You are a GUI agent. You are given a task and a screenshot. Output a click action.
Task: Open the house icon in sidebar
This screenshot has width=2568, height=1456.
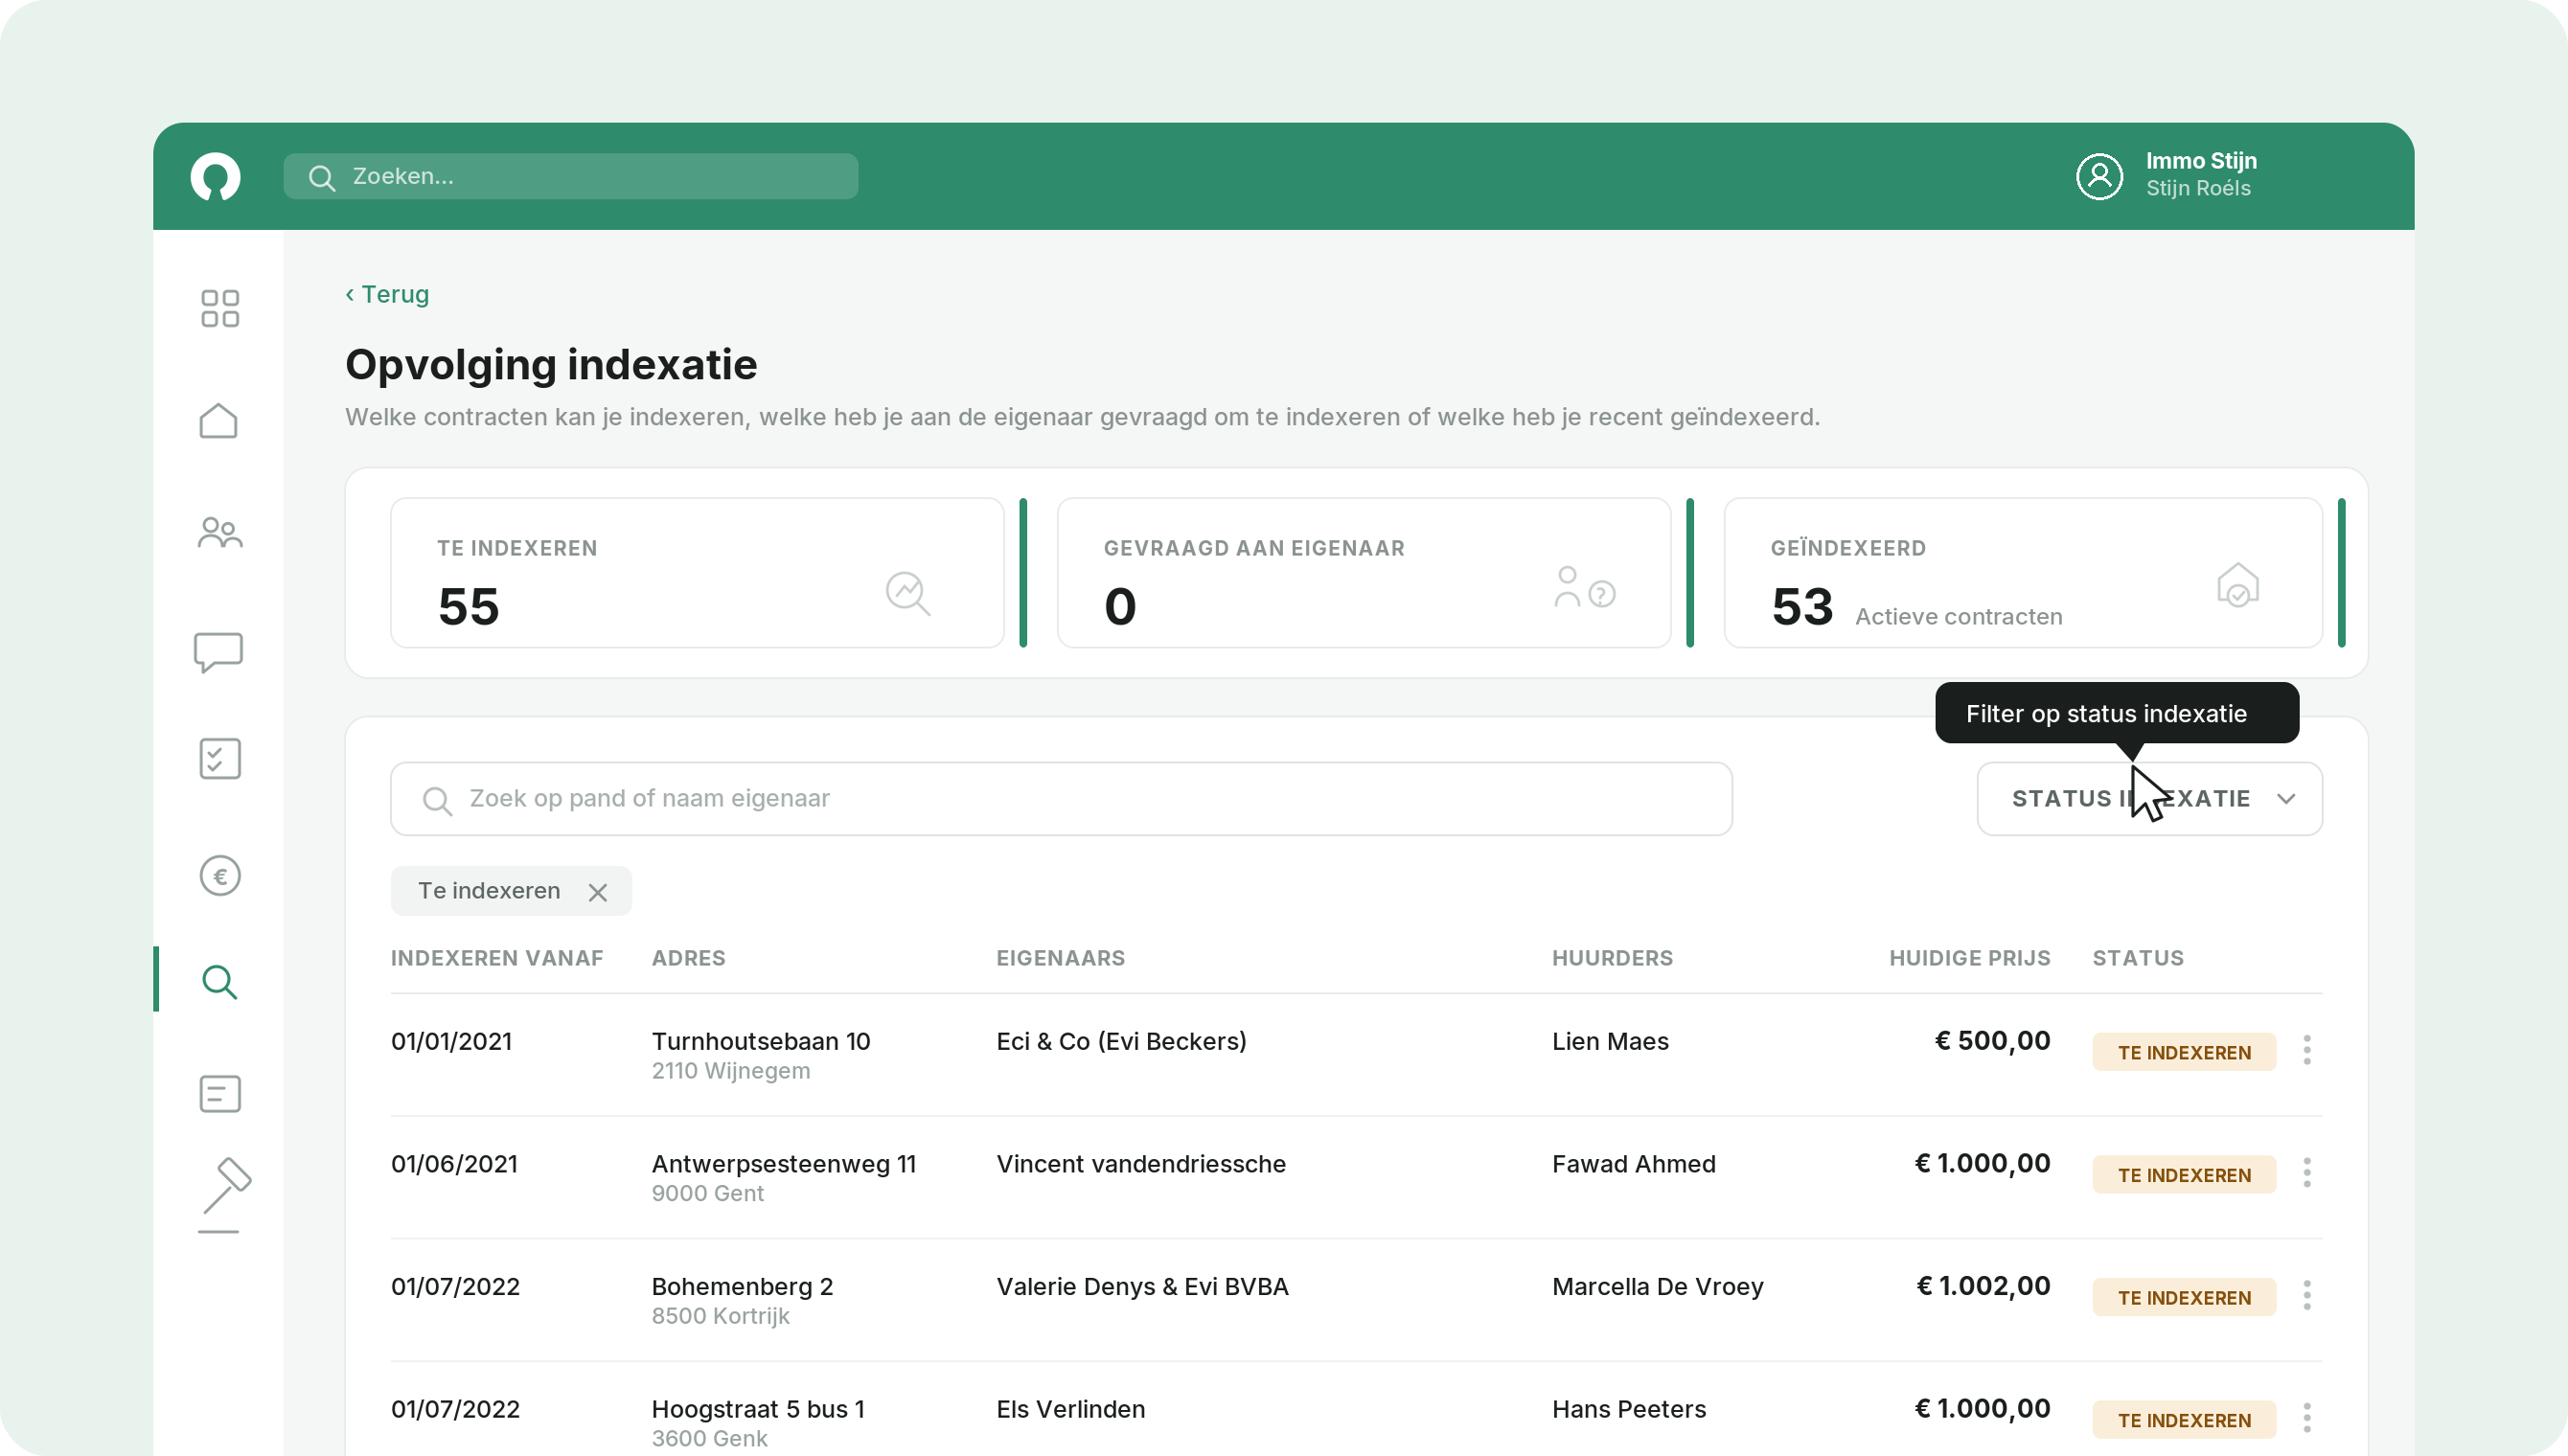pyautogui.click(x=218, y=420)
